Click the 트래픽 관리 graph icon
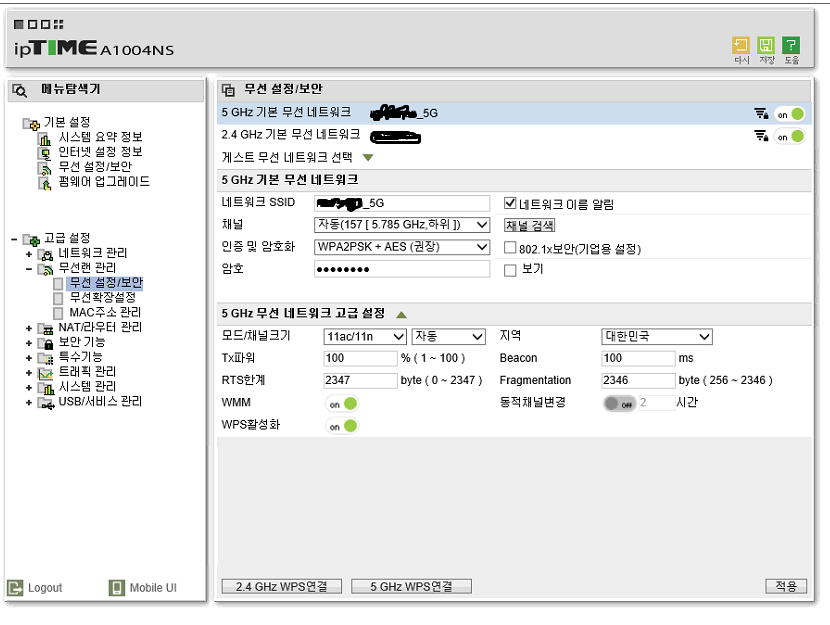This screenshot has width=830, height=625. 46,373
